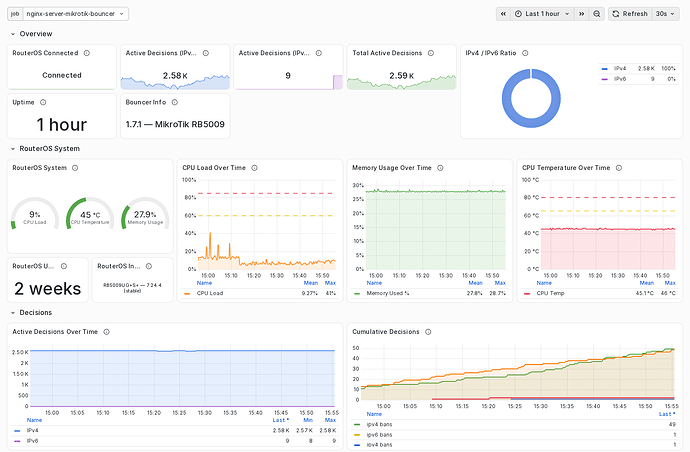The width and height of the screenshot is (690, 452).
Task: Click info icon on RouterOS System gauge panel
Action: coord(75,168)
